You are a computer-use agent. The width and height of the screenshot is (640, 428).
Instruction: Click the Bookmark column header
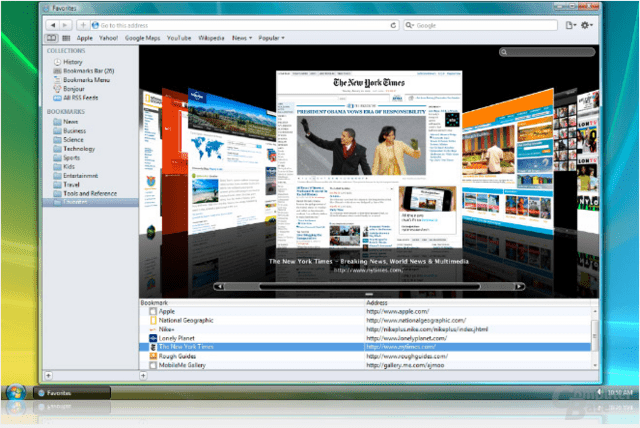pos(251,303)
